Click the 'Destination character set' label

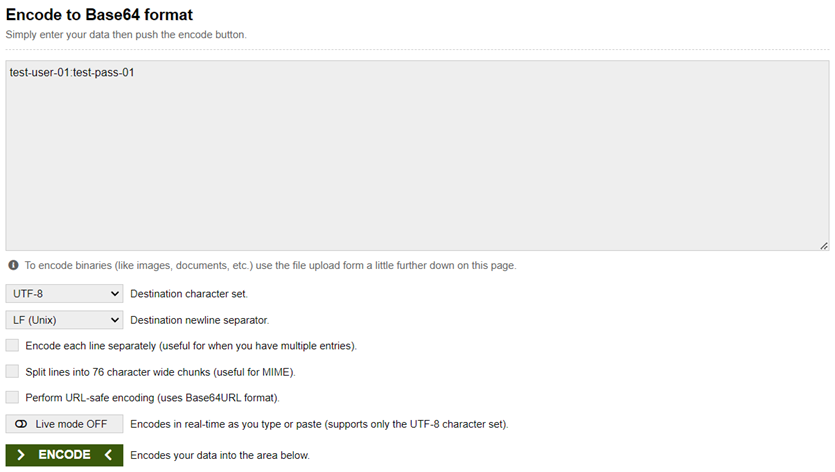click(x=189, y=294)
